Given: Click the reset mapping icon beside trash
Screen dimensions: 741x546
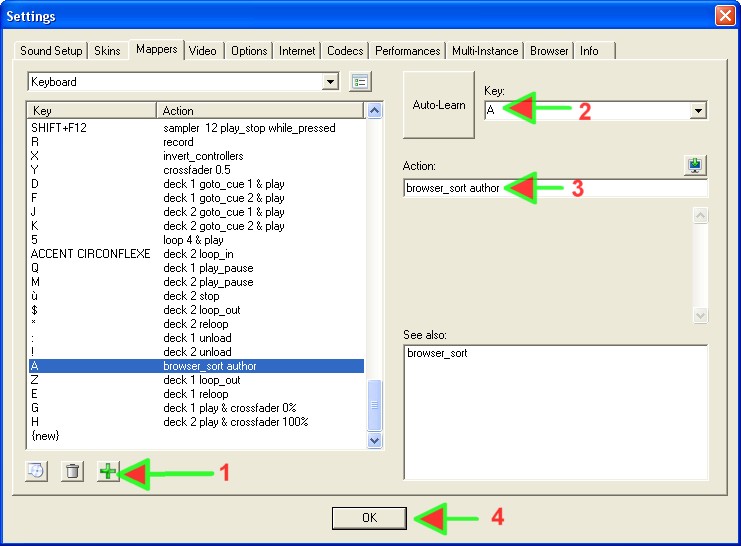Looking at the screenshot, I should tap(37, 472).
